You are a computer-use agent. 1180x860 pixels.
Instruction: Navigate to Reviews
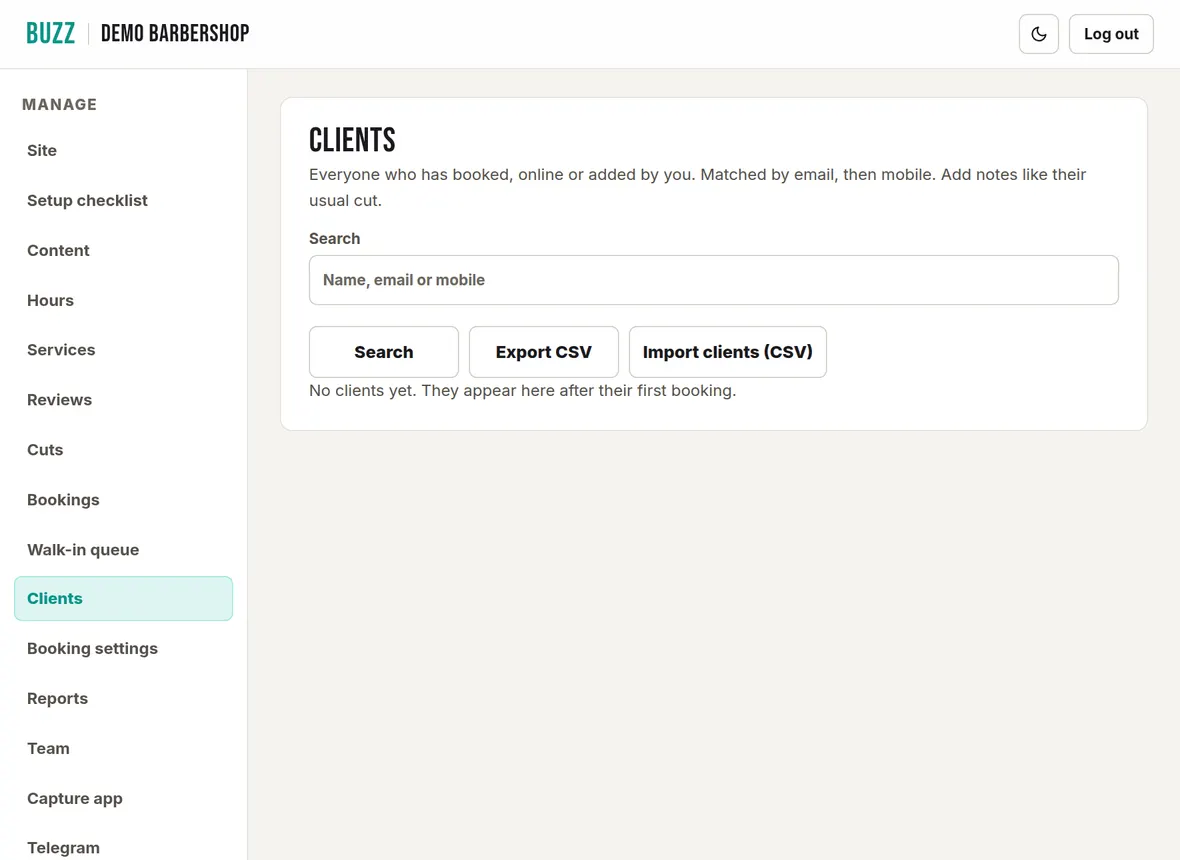[123, 400]
